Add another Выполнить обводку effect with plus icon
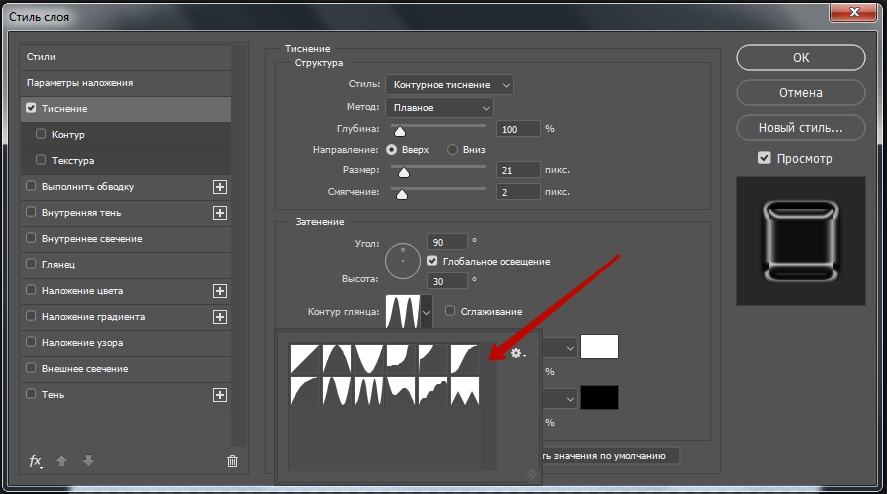The height and width of the screenshot is (494, 887). click(219, 187)
